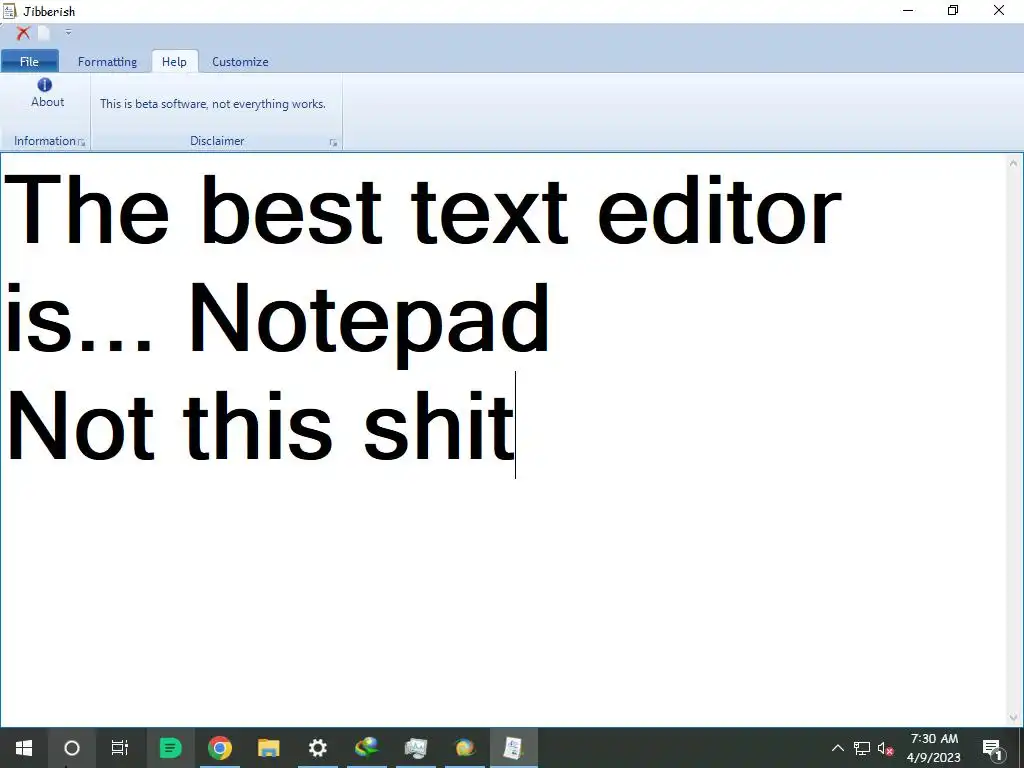Click the scroll down arrow of the editor
Image resolution: width=1024 pixels, height=768 pixels.
point(1014,717)
